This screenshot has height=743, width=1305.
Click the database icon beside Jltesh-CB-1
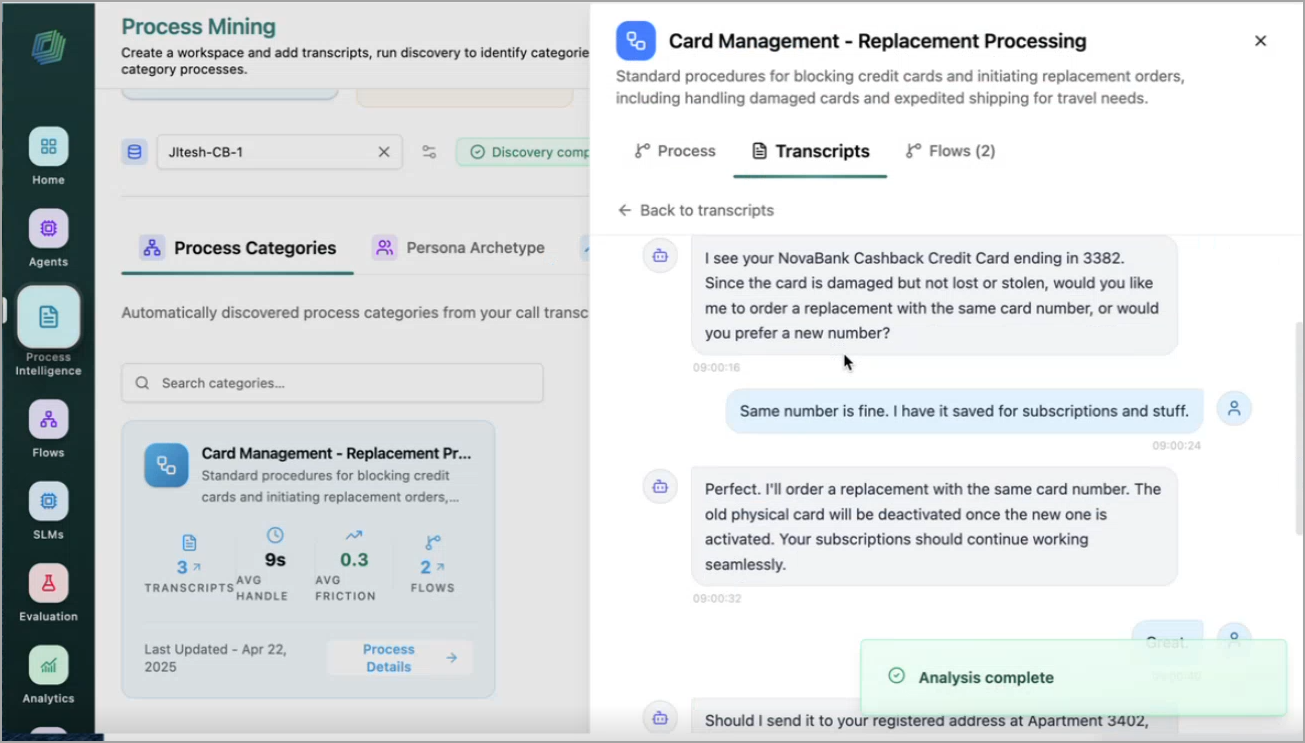[x=134, y=152]
